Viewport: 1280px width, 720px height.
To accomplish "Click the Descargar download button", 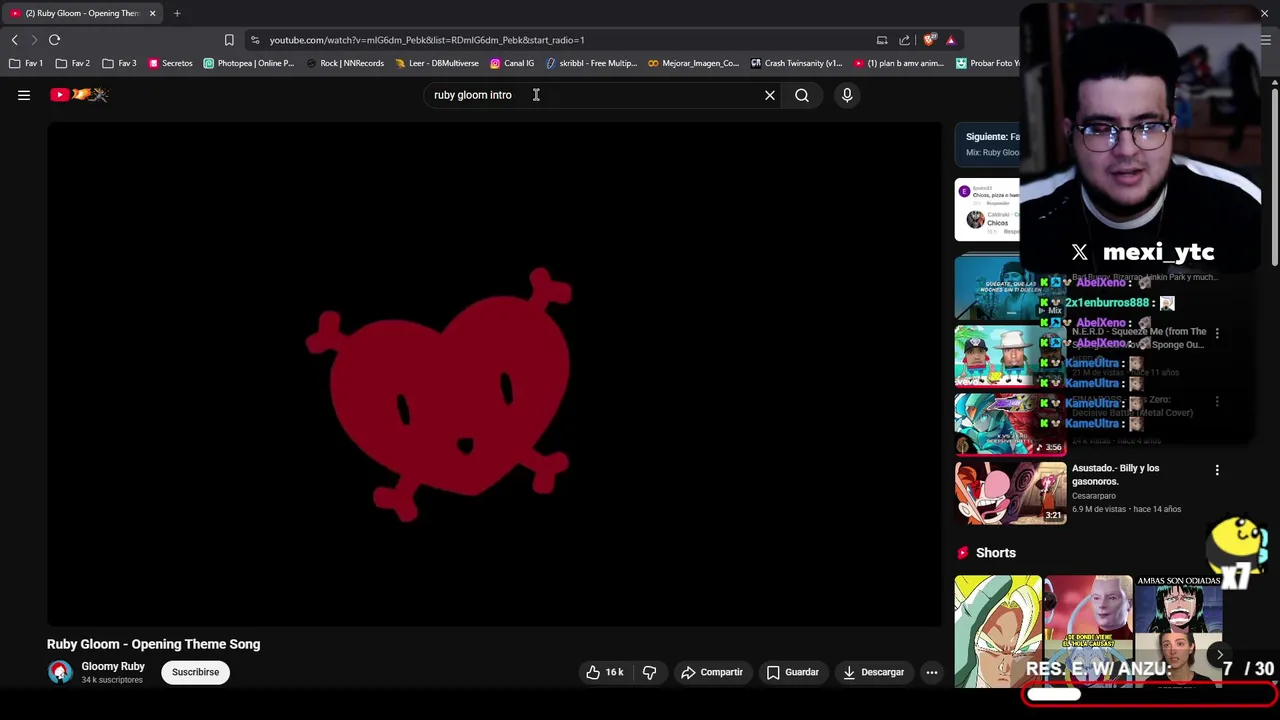I will pos(873,672).
